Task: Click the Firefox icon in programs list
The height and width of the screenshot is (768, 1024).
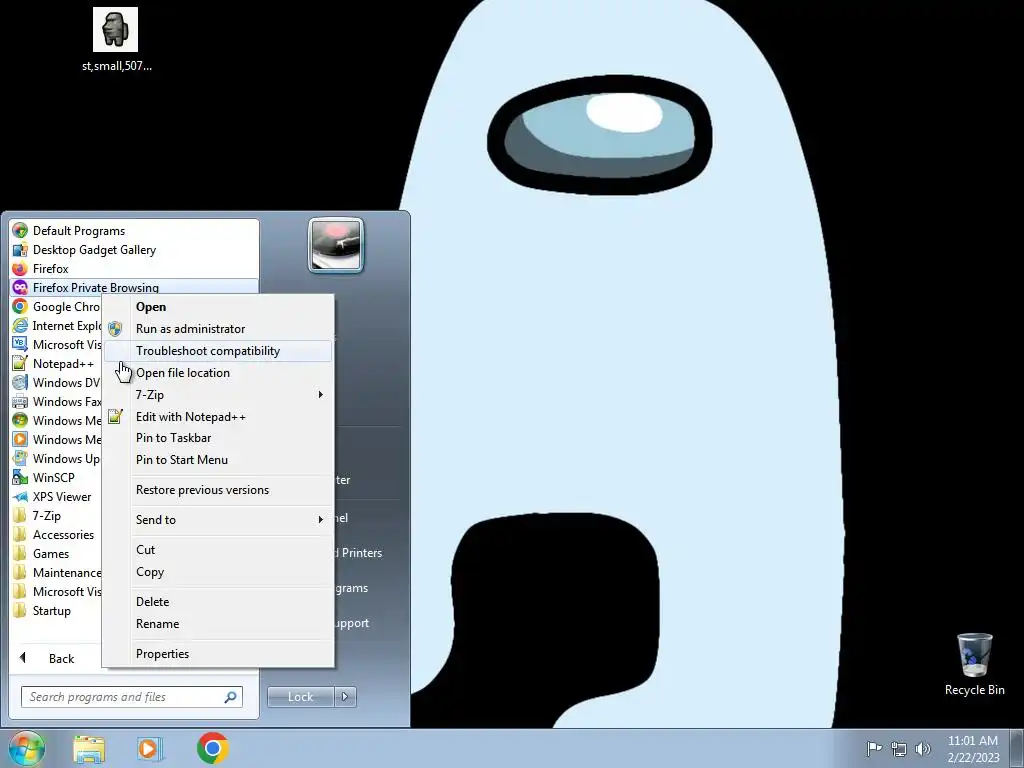Action: point(20,268)
